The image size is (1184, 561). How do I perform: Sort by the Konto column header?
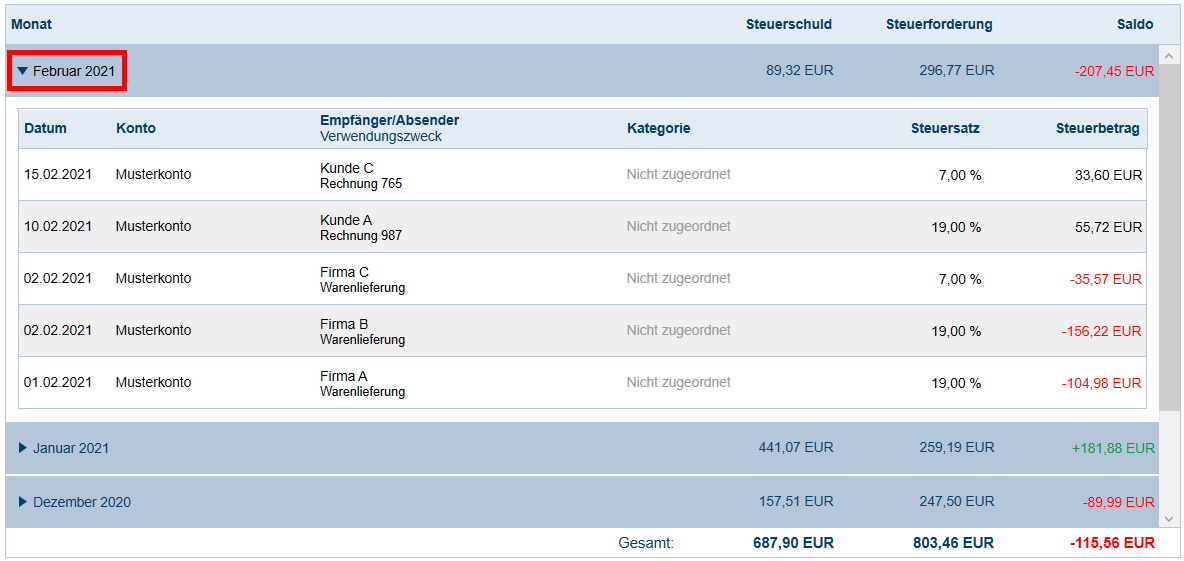pos(136,128)
